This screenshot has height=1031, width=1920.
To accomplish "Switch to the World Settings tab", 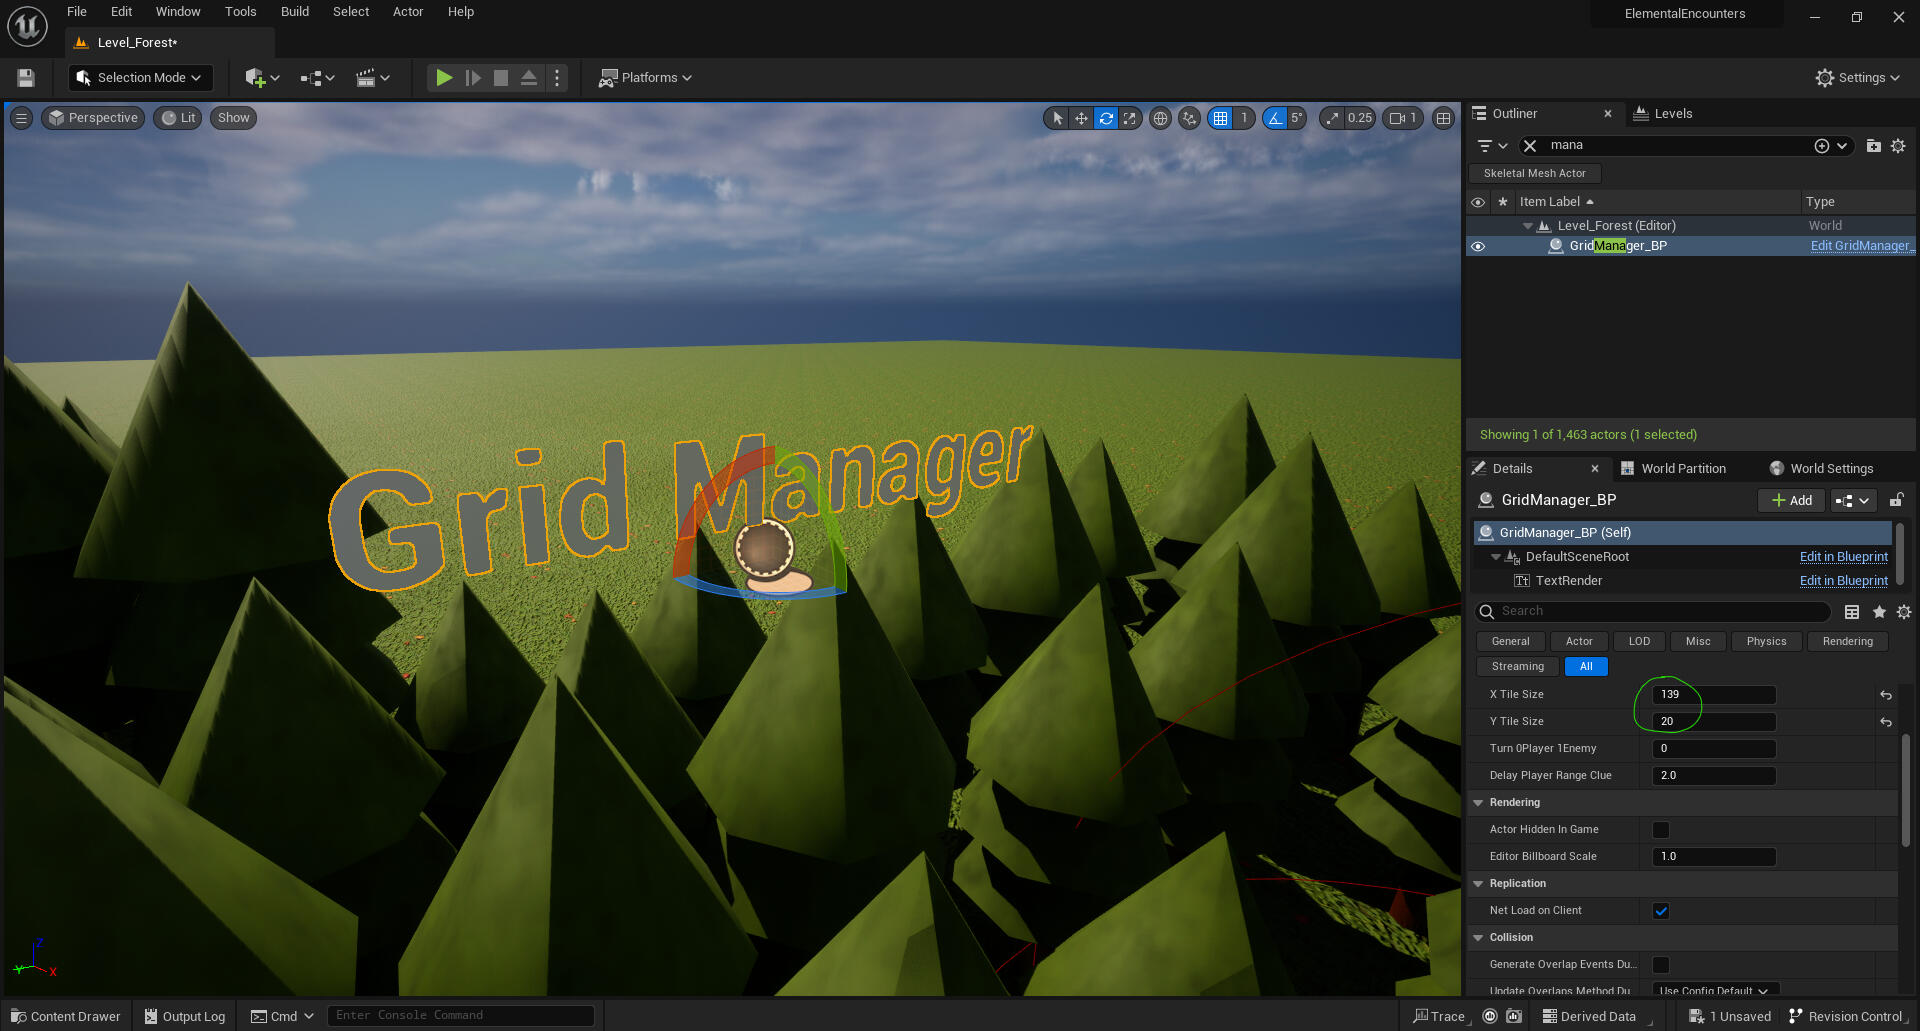I will (1830, 469).
